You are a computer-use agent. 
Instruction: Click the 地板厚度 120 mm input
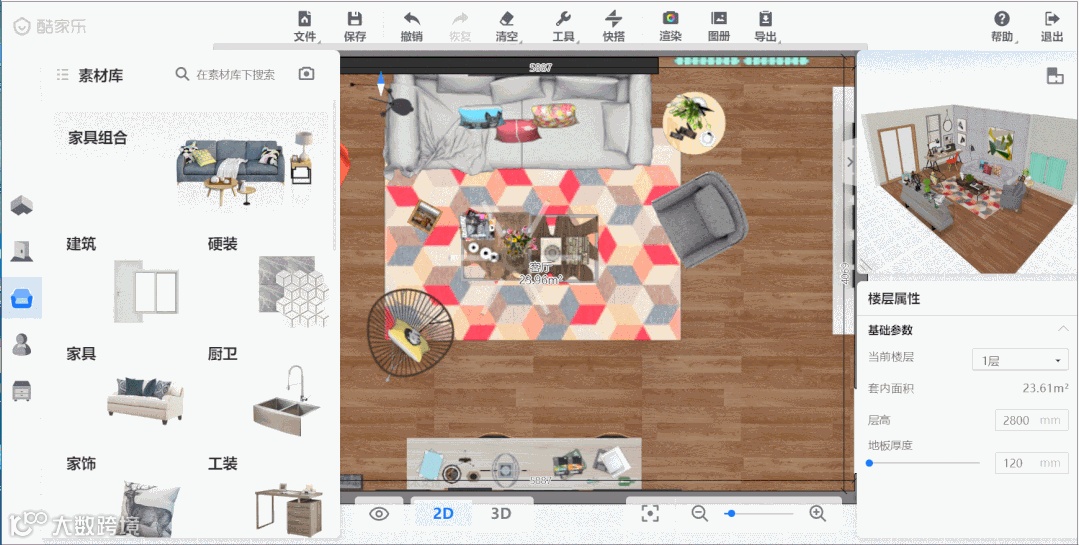[1032, 463]
